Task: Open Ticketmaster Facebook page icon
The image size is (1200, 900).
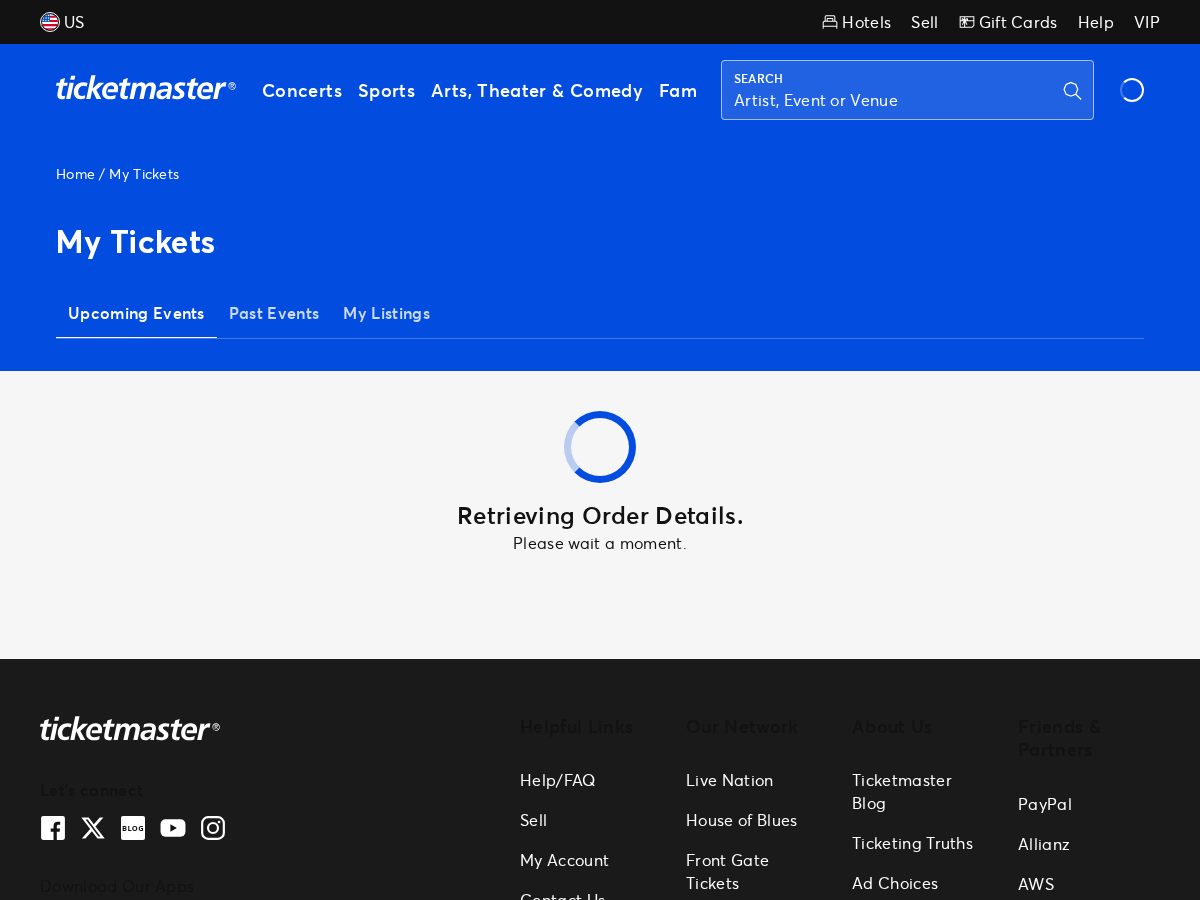Action: tap(53, 828)
